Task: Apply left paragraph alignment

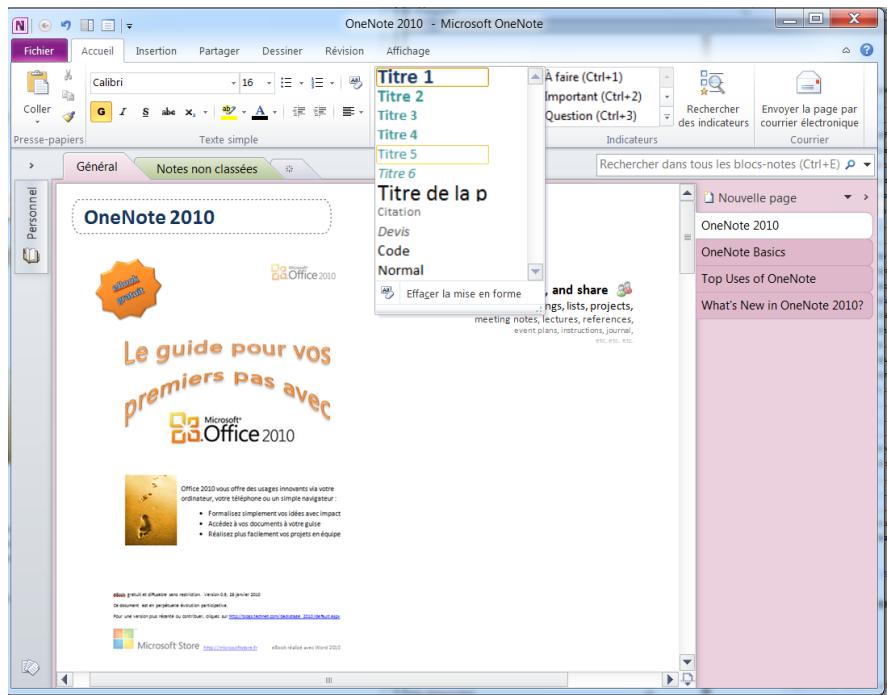Action: pos(348,112)
